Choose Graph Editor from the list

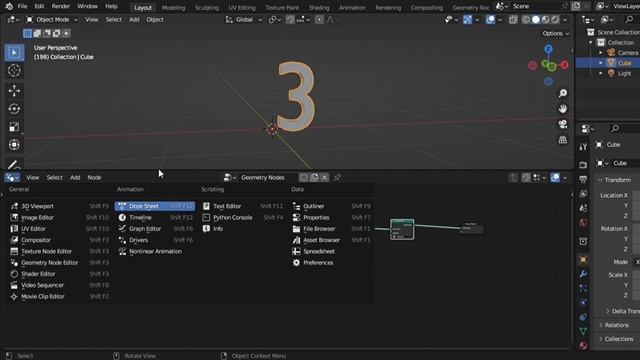tap(155, 229)
